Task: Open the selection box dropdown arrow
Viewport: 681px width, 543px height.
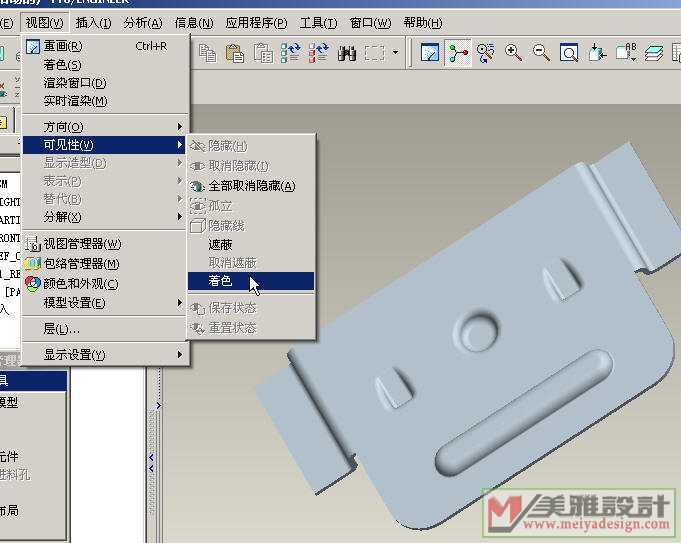Action: 396,53
